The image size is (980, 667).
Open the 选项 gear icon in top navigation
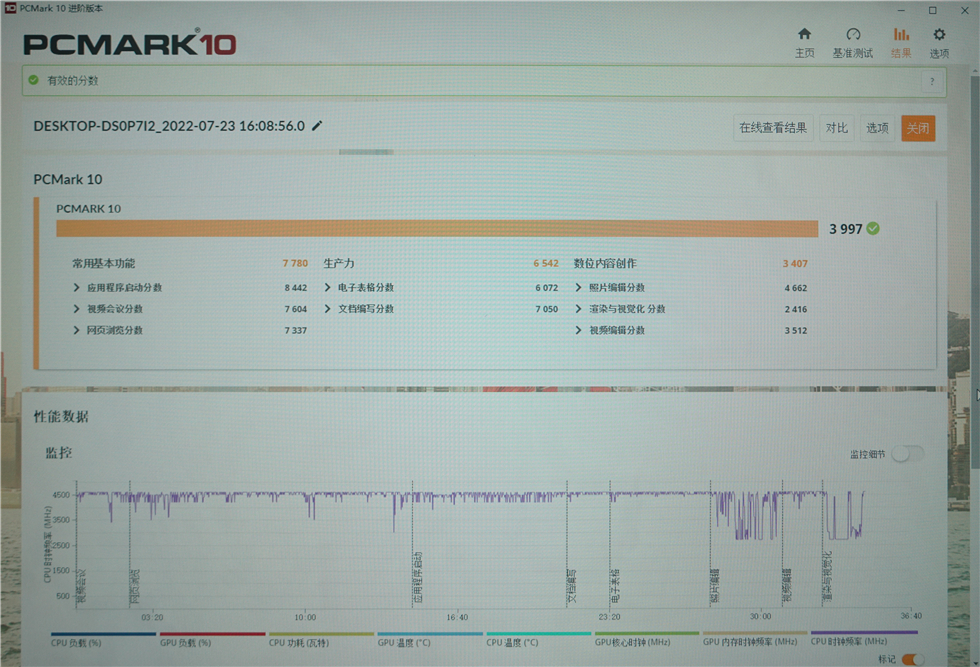939,34
